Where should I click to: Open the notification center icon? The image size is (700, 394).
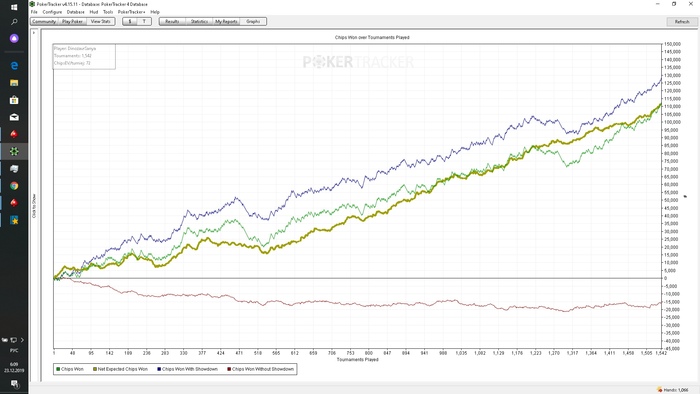(14, 384)
